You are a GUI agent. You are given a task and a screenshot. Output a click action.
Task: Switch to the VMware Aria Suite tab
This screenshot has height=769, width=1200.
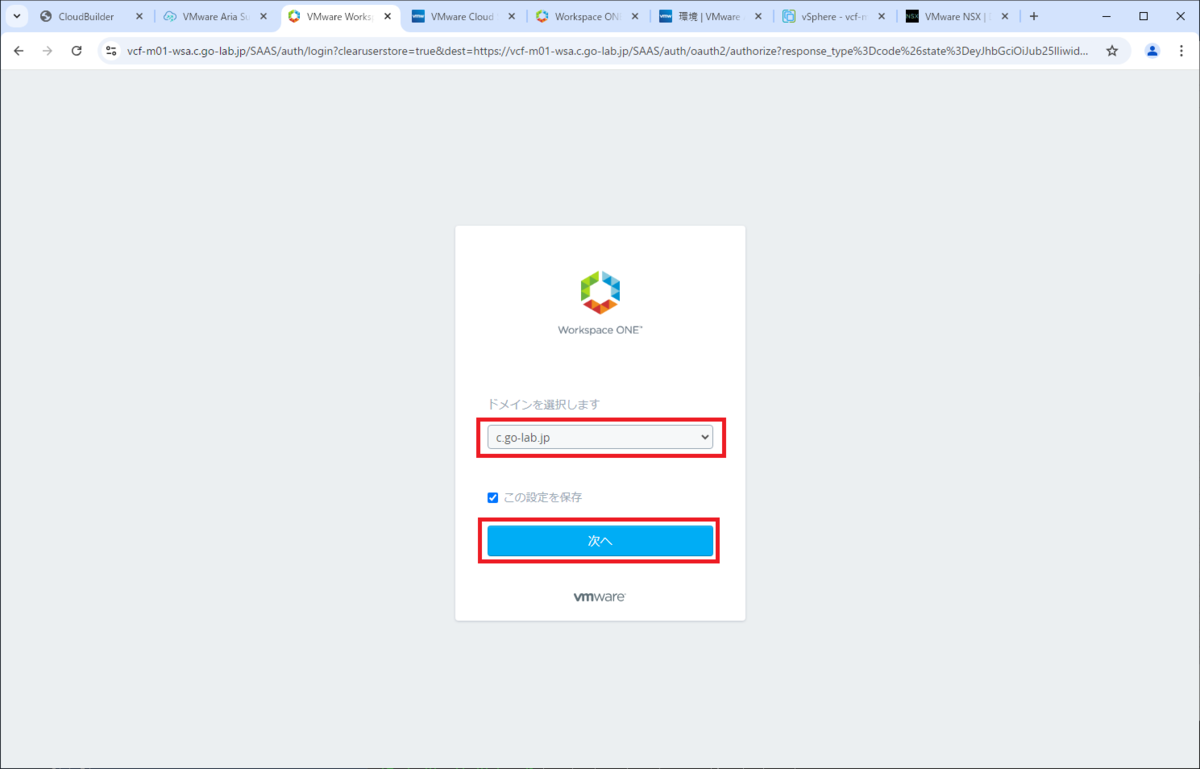216,16
